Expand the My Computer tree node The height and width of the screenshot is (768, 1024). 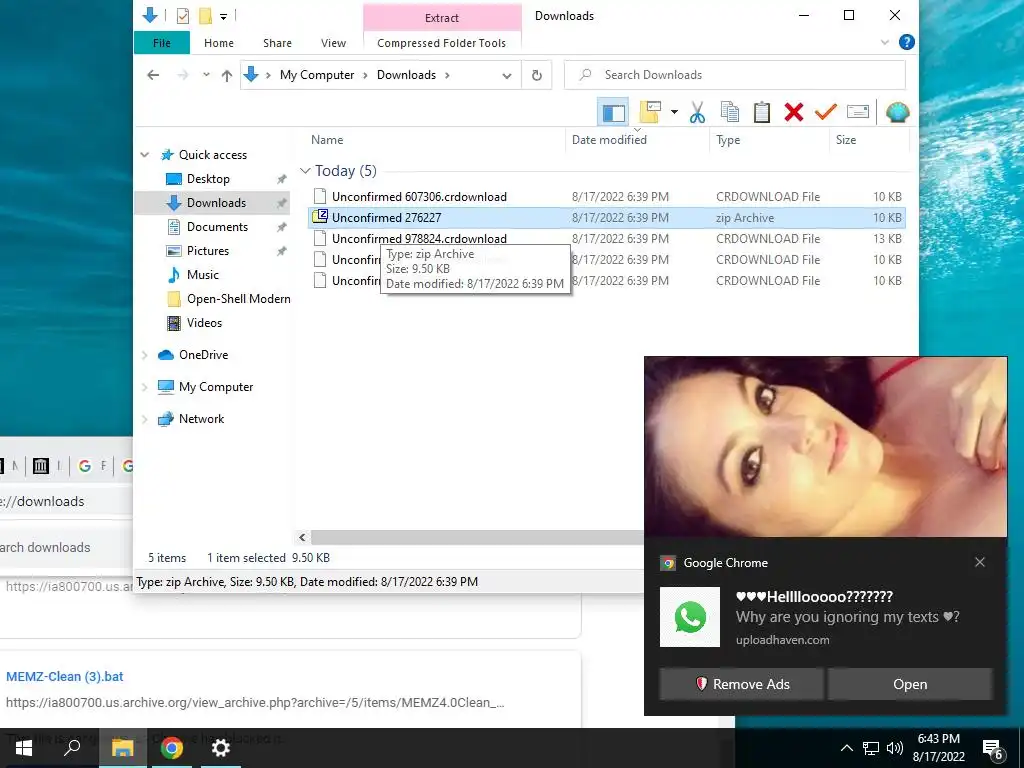click(x=144, y=387)
